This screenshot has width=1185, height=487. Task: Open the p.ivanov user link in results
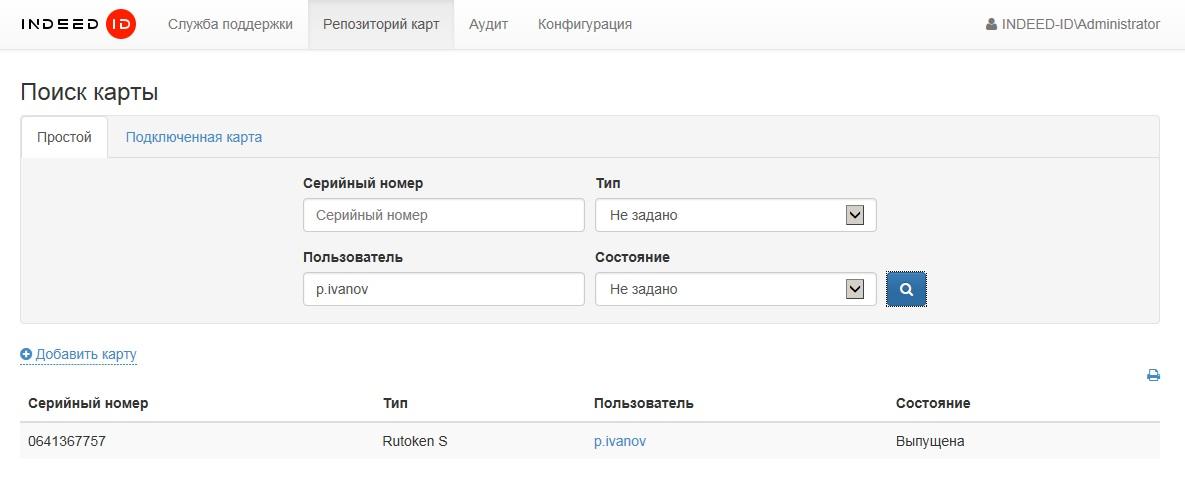[x=619, y=441]
